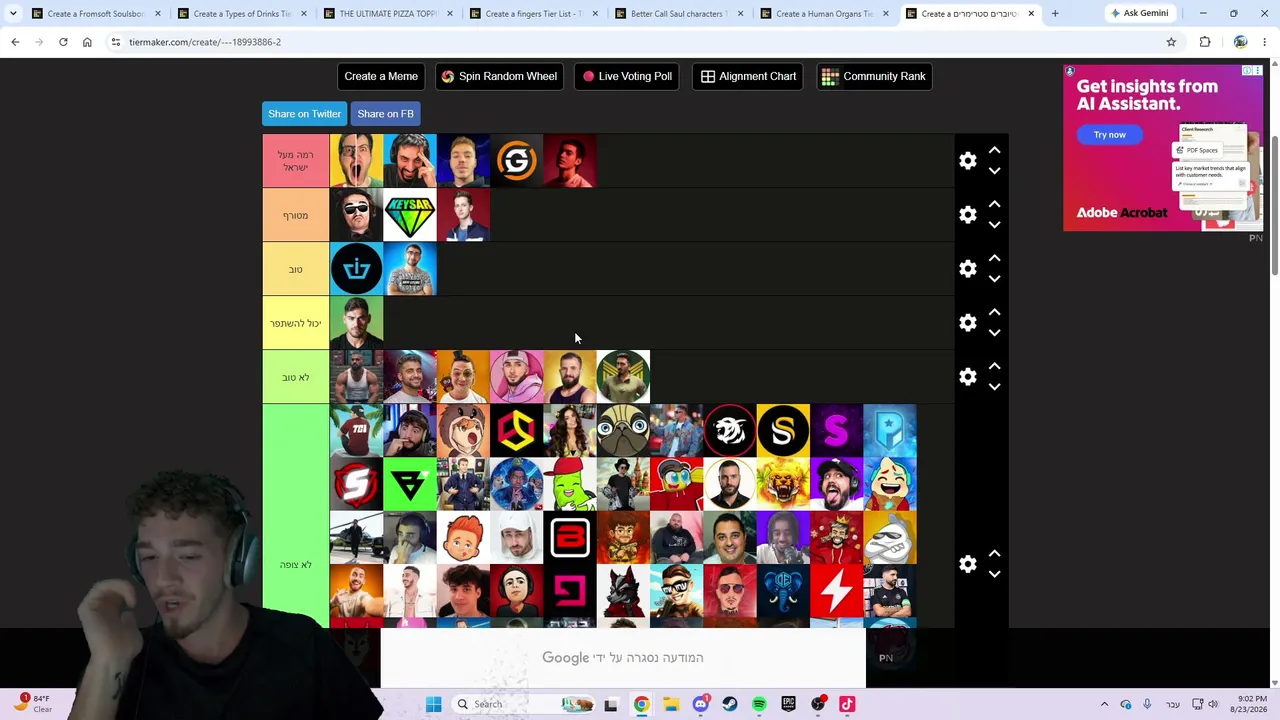Open the Spin Random Wheel tool

(x=499, y=77)
